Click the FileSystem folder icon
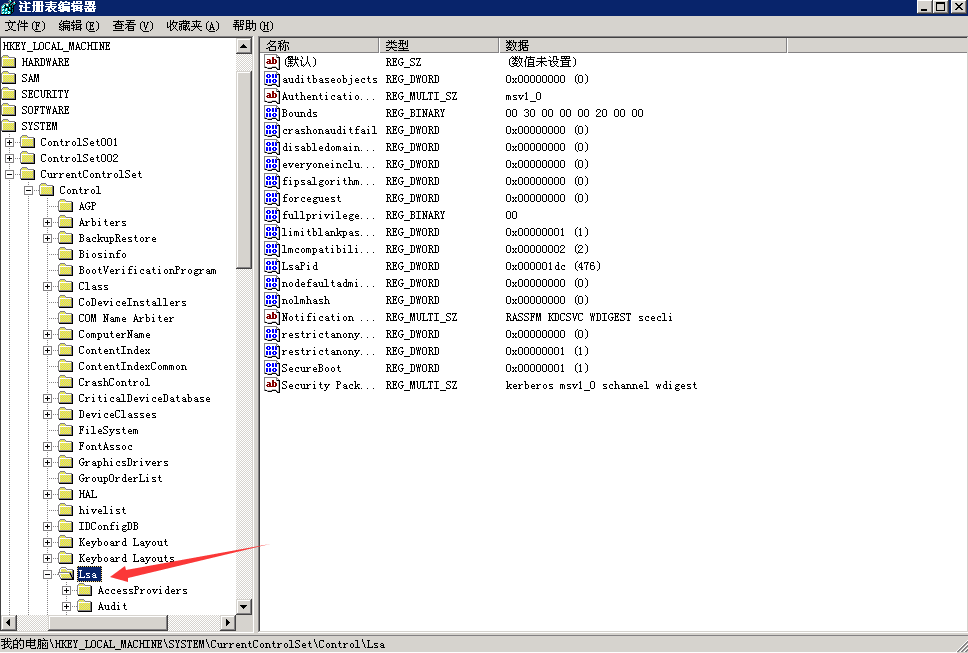Viewport: 968px width, 653px height. (x=65, y=430)
